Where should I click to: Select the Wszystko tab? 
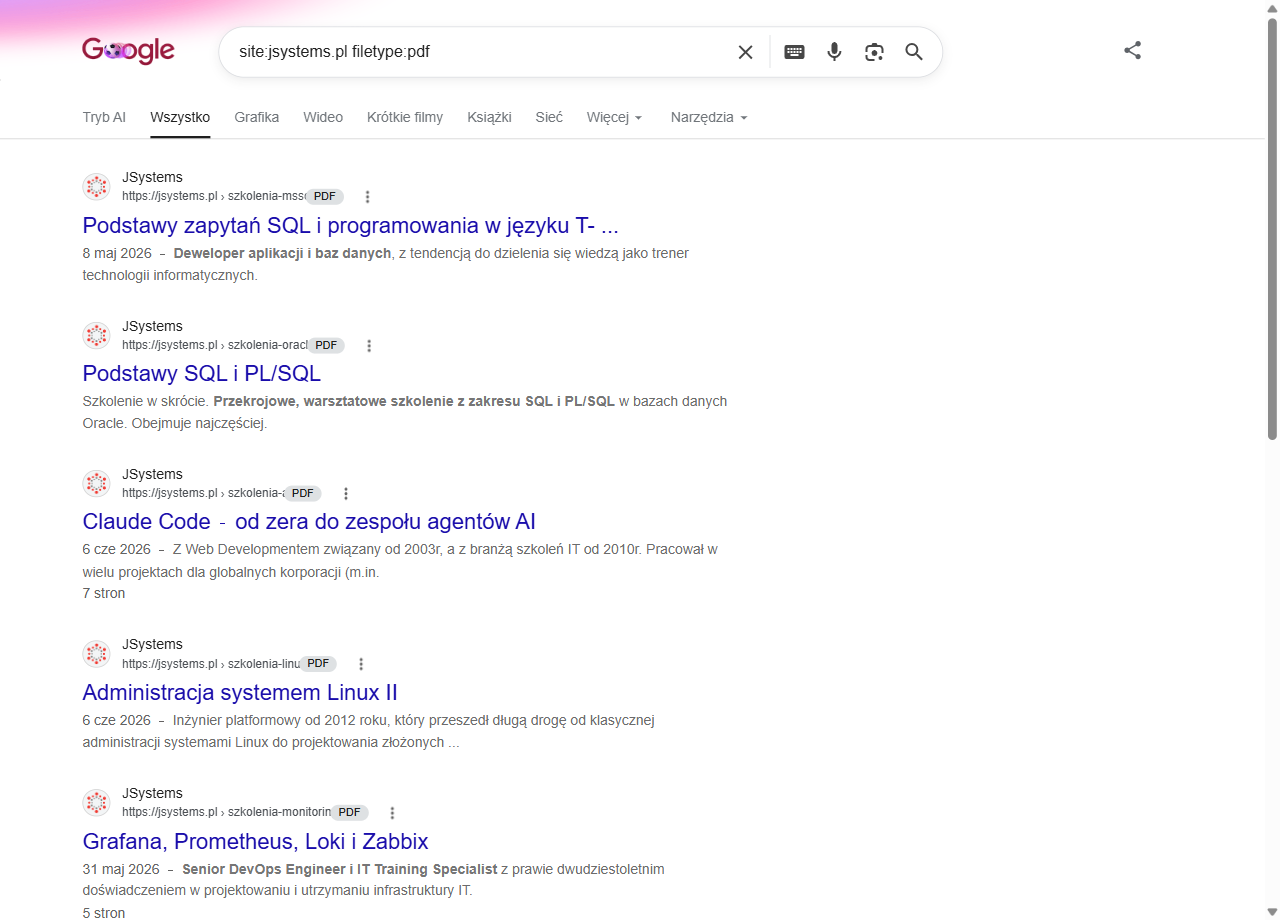180,117
